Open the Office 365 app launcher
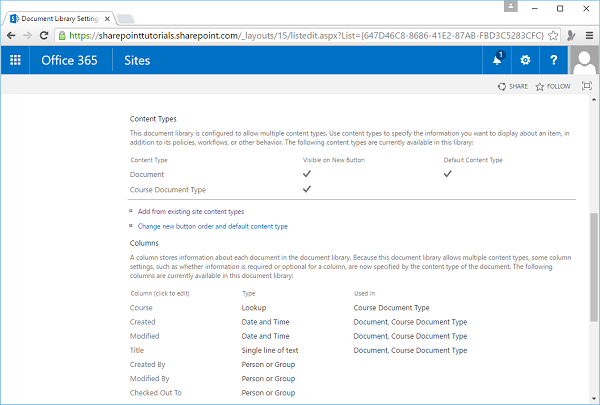The image size is (600, 405). tap(15, 60)
